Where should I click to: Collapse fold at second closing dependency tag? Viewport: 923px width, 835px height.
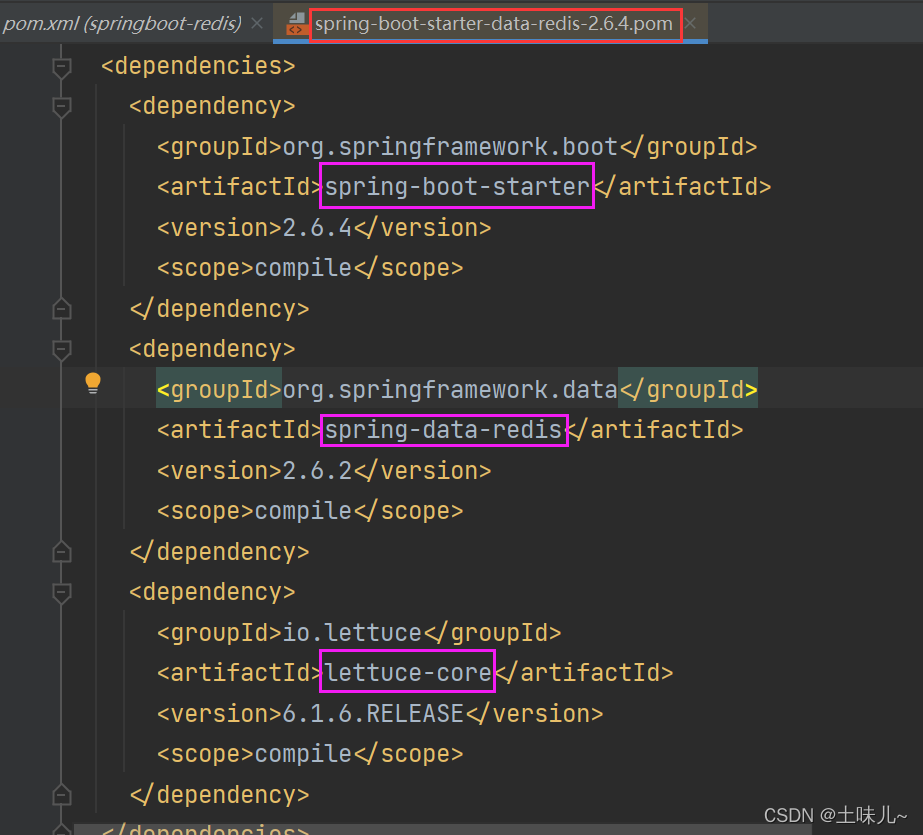pyautogui.click(x=62, y=552)
